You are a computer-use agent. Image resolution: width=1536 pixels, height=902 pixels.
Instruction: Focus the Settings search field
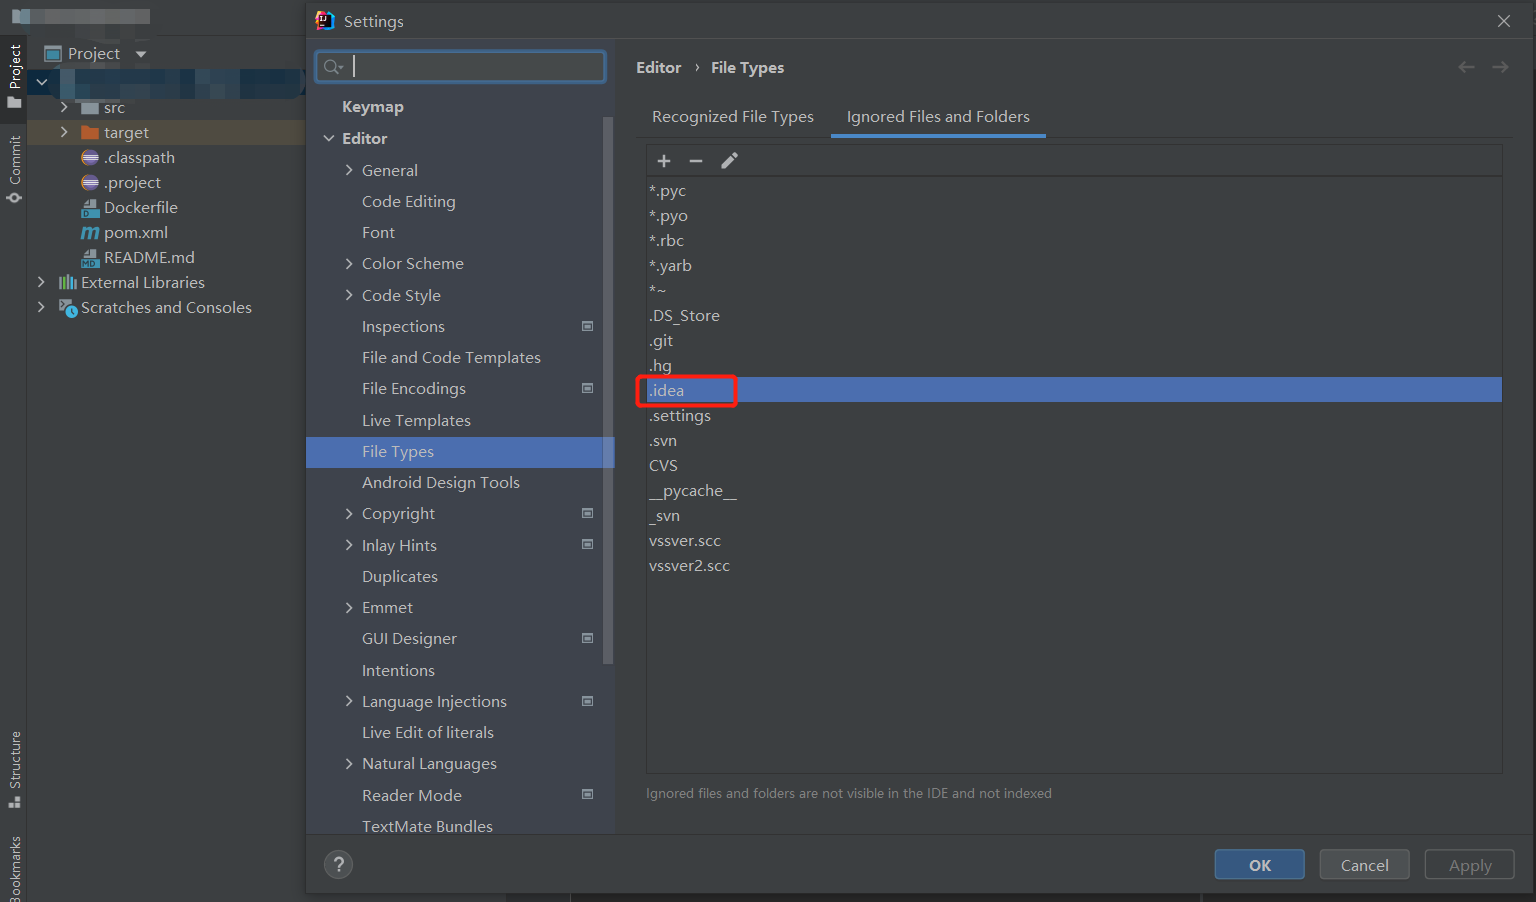pyautogui.click(x=460, y=67)
